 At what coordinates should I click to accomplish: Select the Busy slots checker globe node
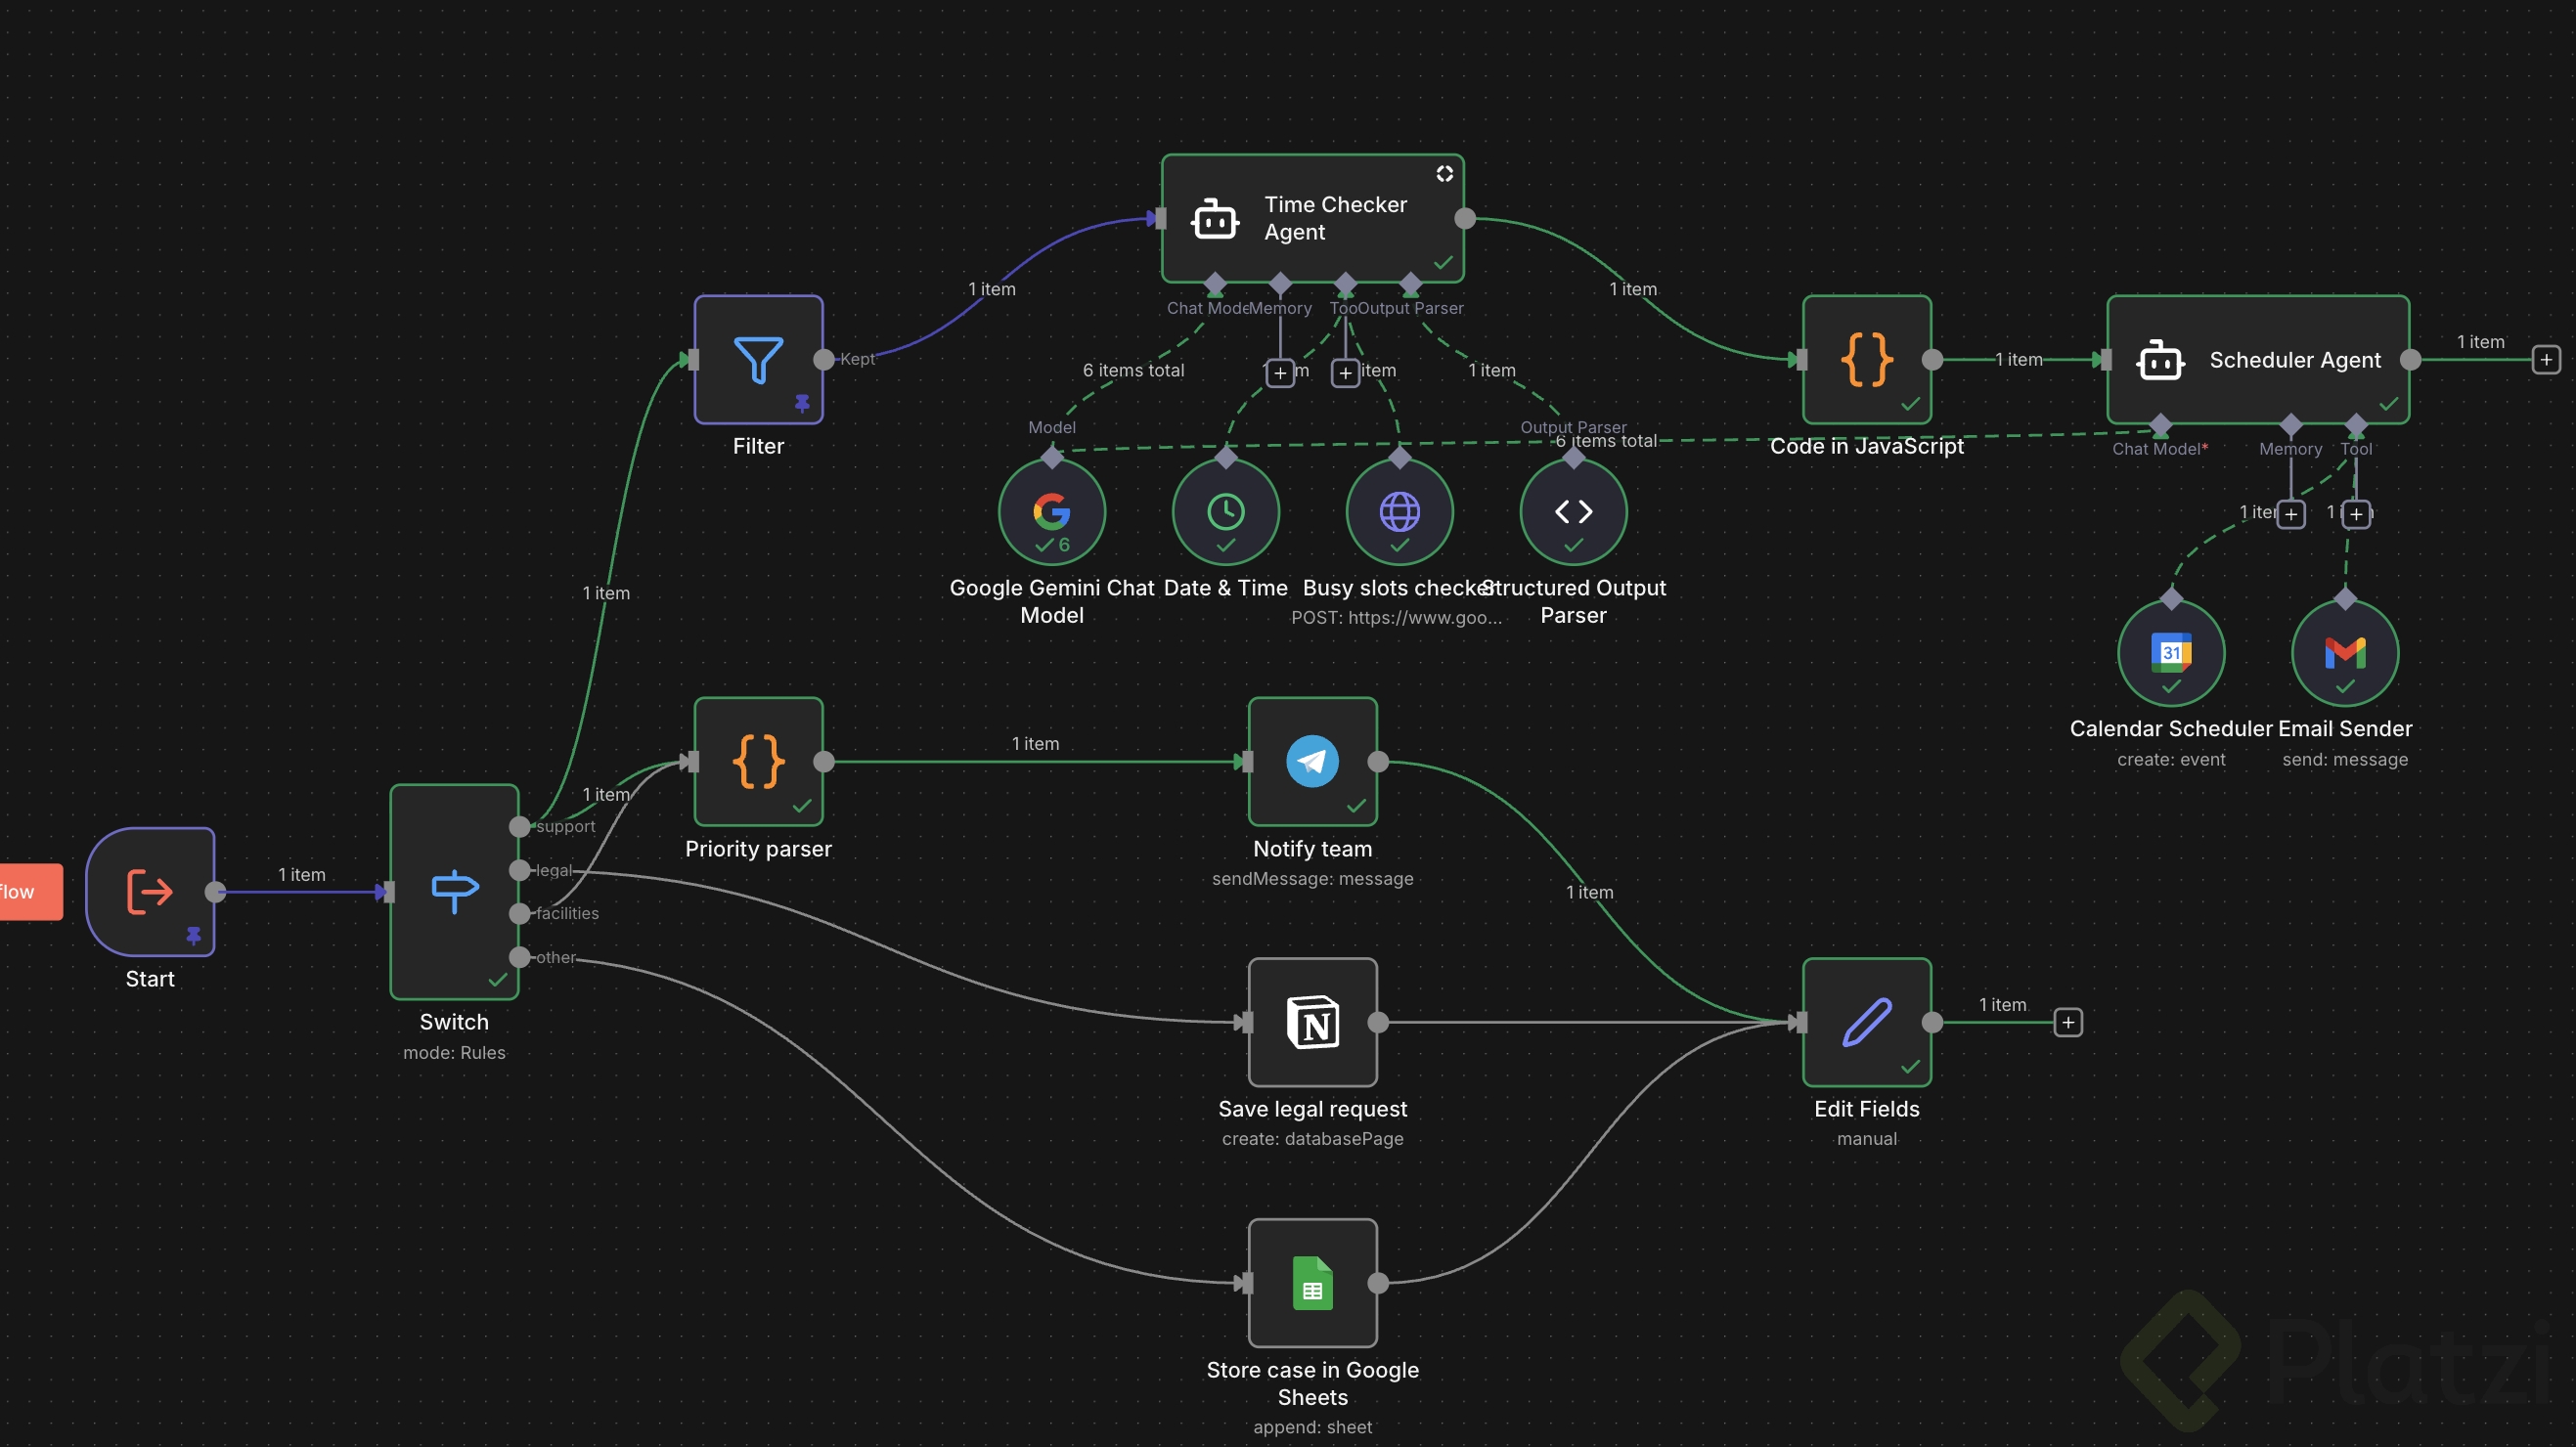[x=1399, y=512]
